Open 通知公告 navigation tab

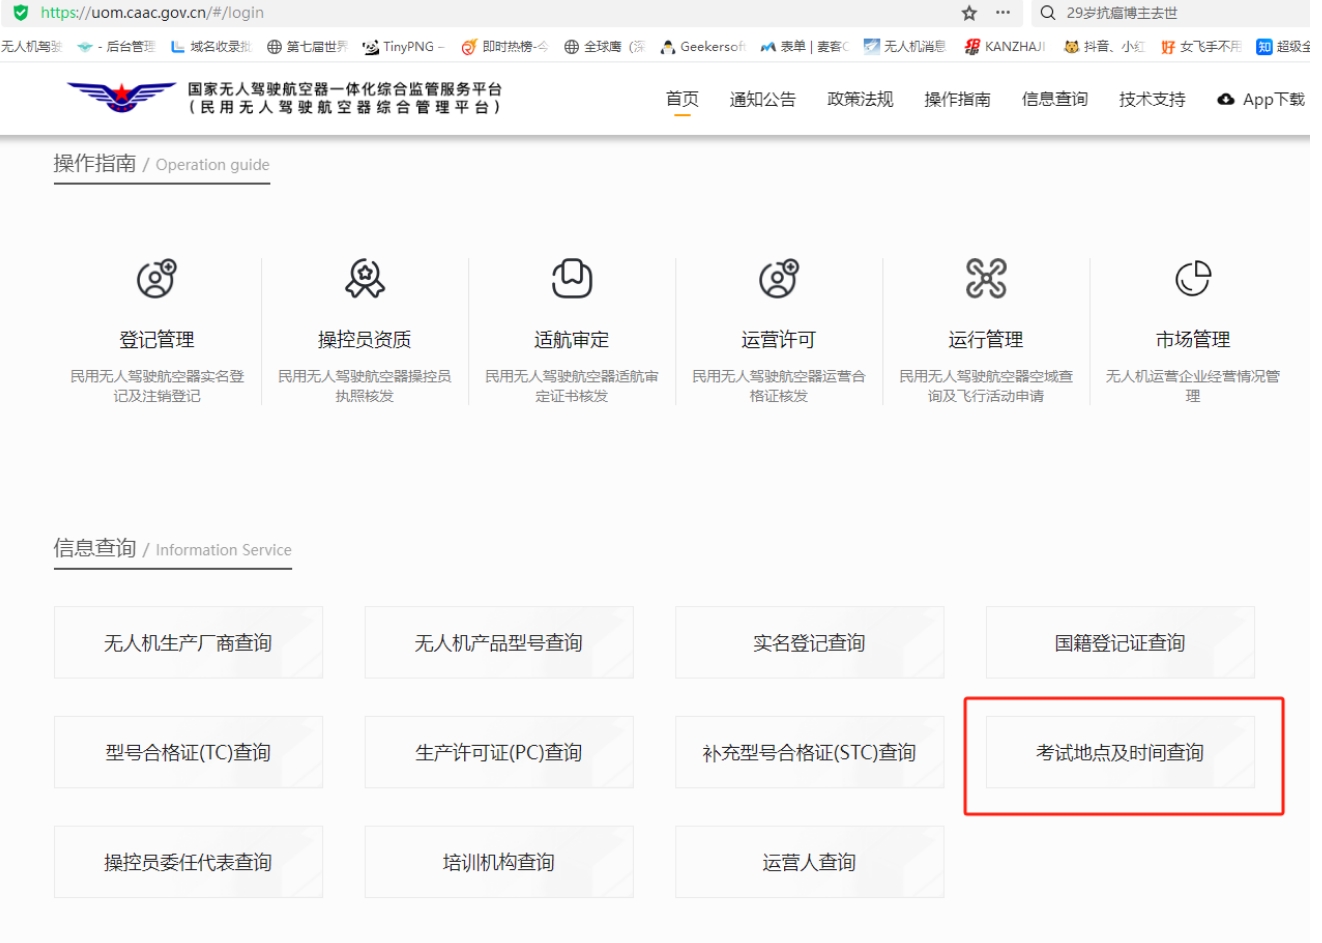click(x=763, y=99)
